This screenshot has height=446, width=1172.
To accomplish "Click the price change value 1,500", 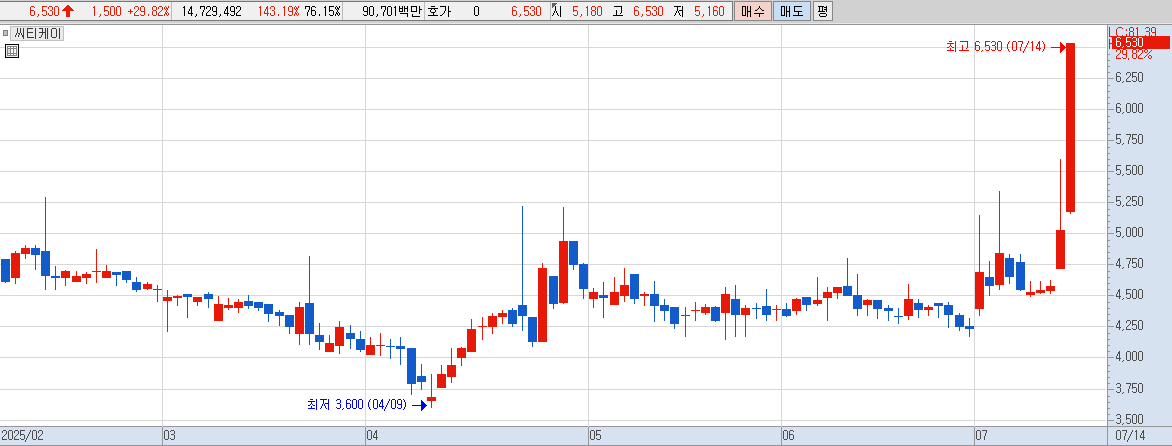I will click(x=107, y=11).
